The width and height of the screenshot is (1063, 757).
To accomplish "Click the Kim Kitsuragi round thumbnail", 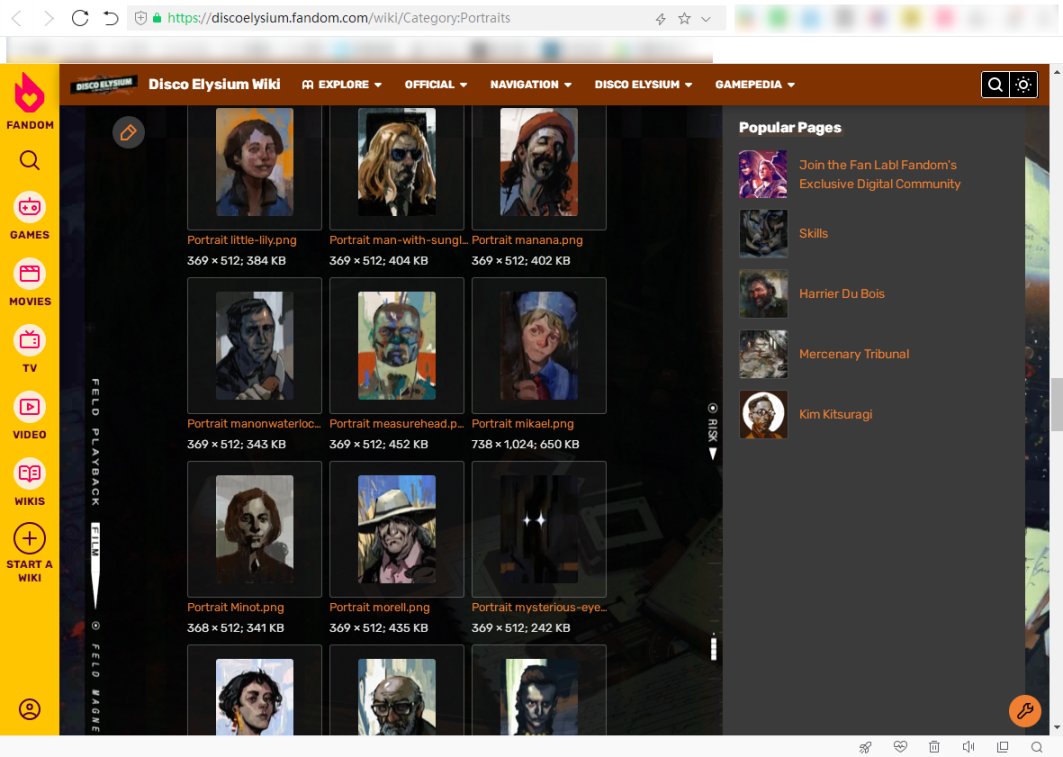I will [x=763, y=414].
